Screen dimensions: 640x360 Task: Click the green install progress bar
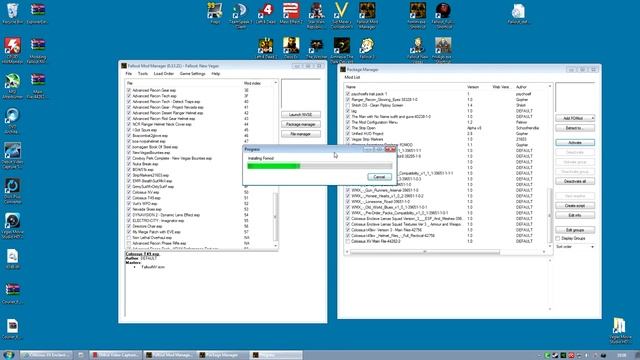click(x=320, y=166)
